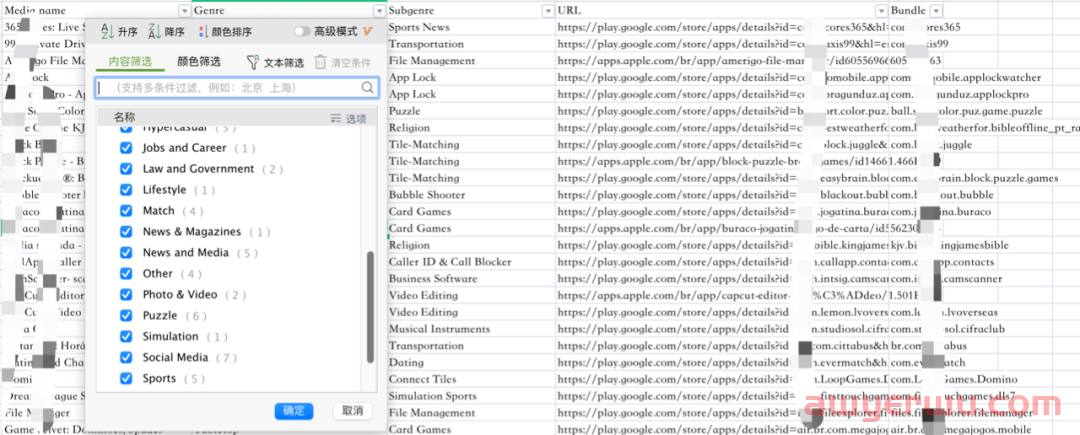
Task: Focus the multi-condition filter search field
Action: [236, 87]
